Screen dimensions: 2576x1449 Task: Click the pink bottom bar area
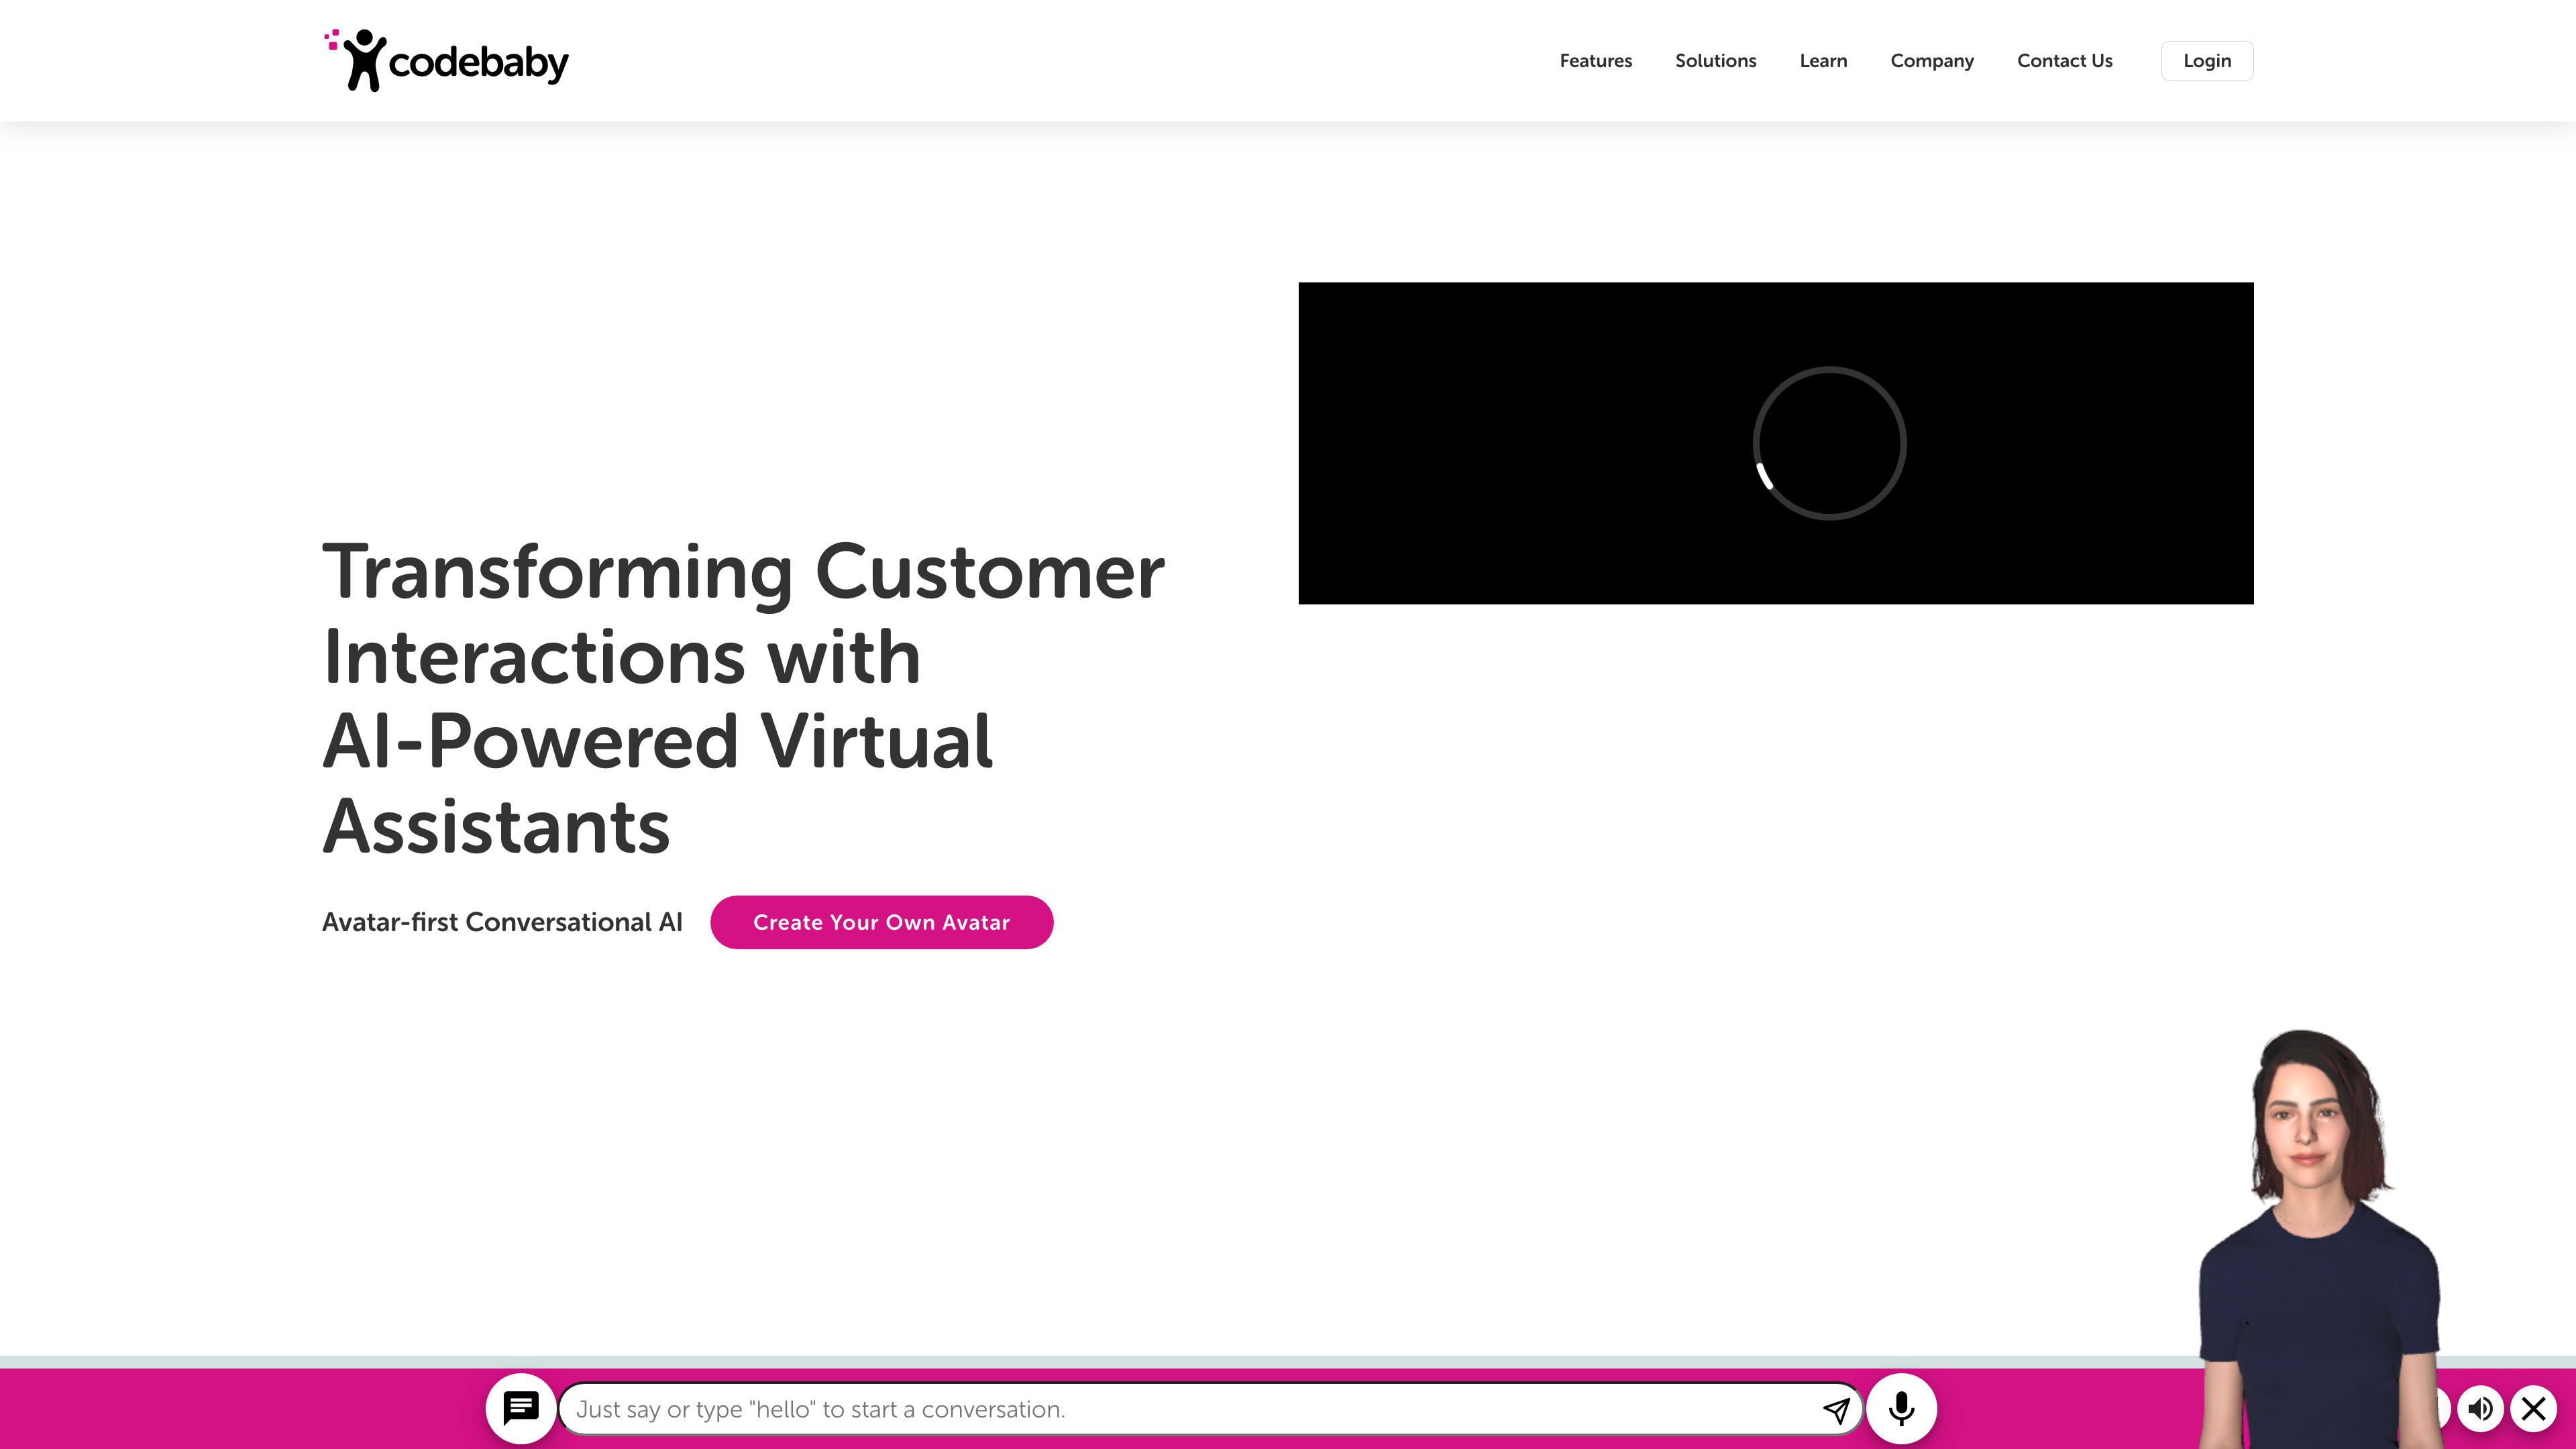point(1288,1408)
